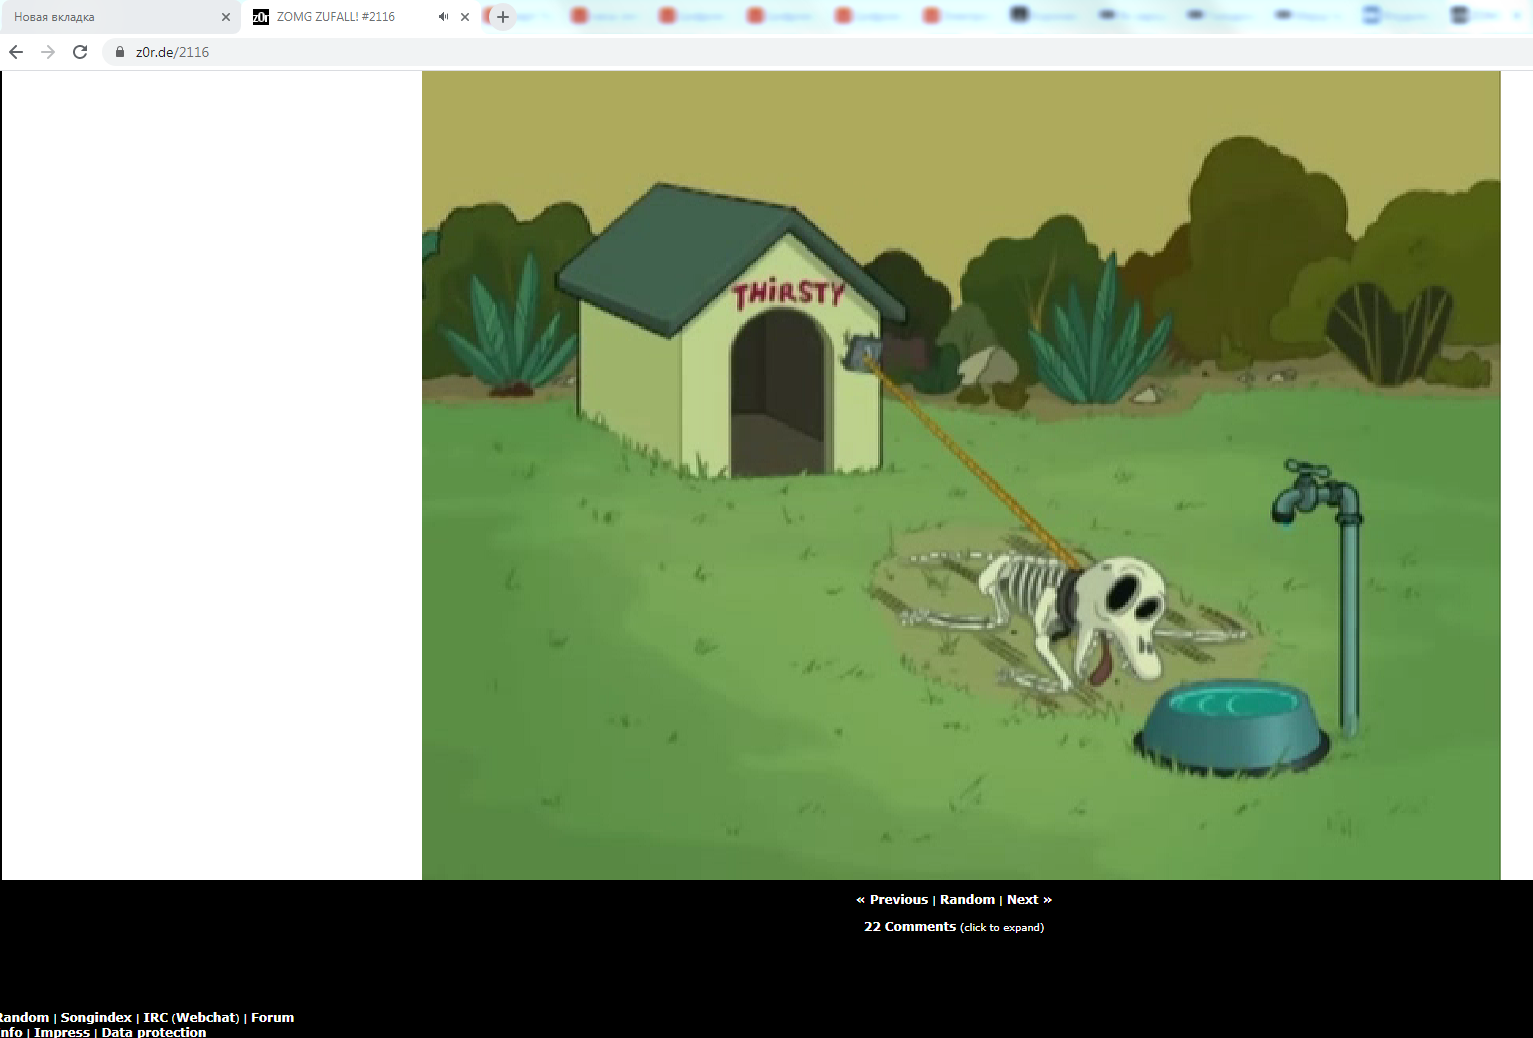The image size is (1533, 1038).
Task: Go back with the browser back arrow
Action: 16,52
